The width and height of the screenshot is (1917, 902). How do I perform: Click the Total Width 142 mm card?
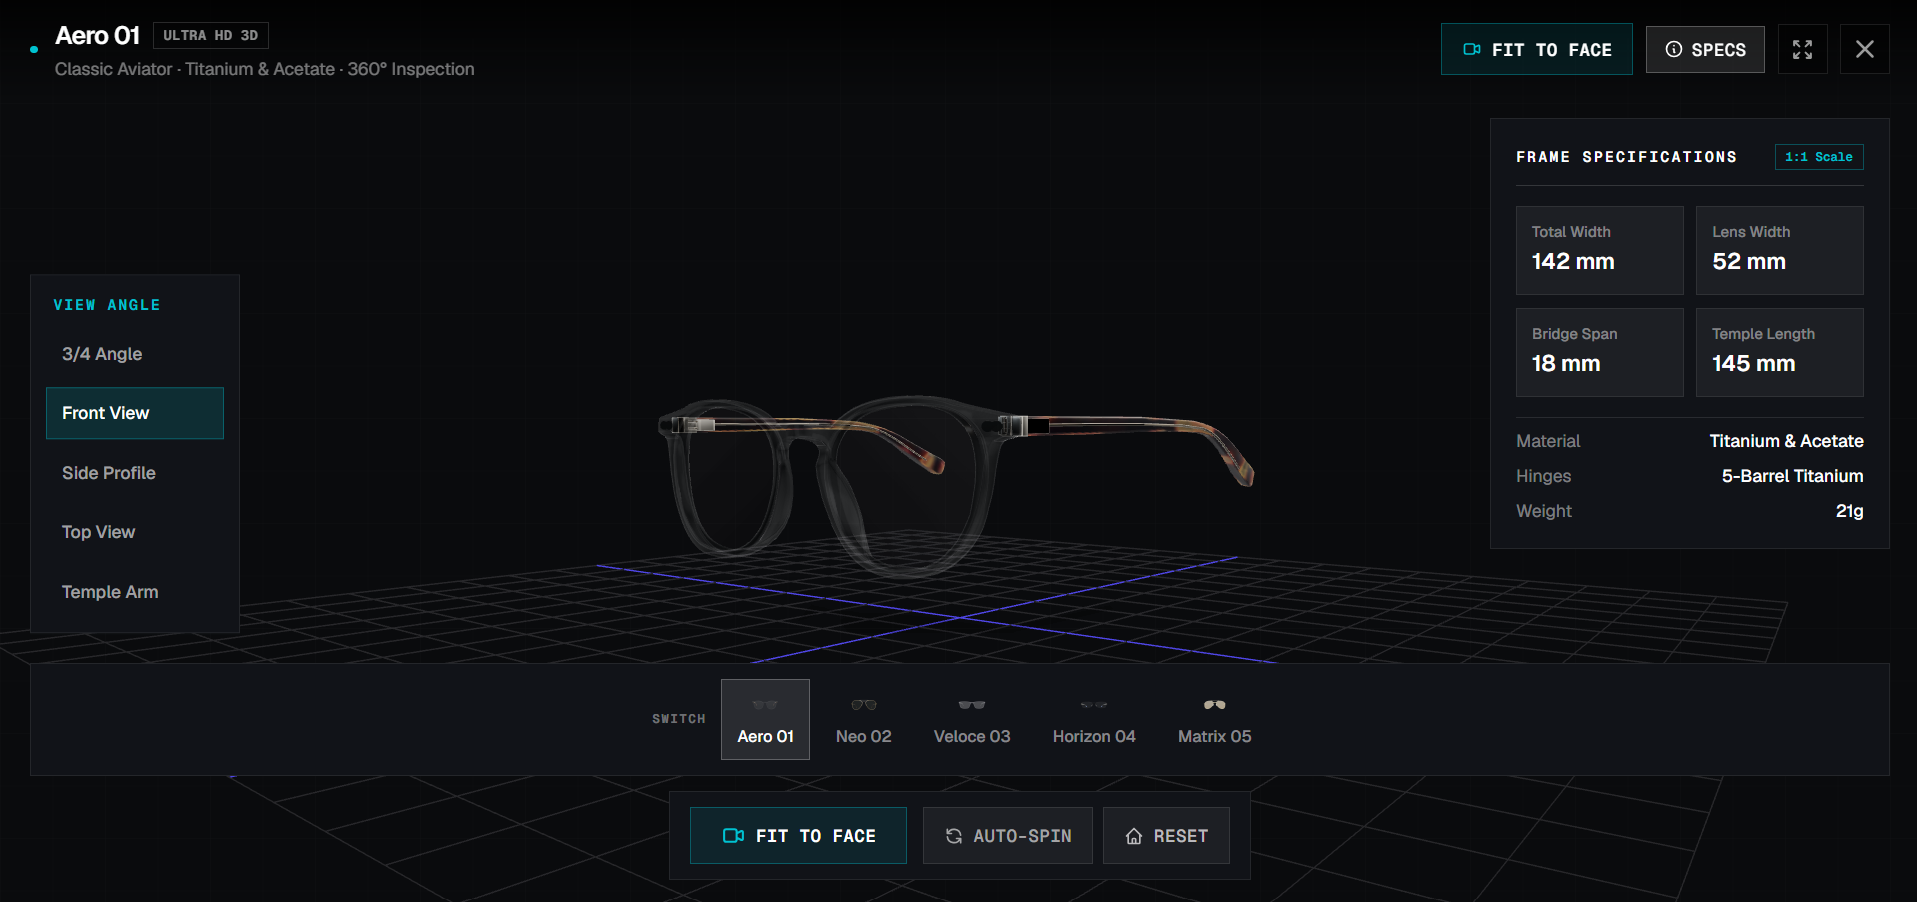click(x=1600, y=250)
